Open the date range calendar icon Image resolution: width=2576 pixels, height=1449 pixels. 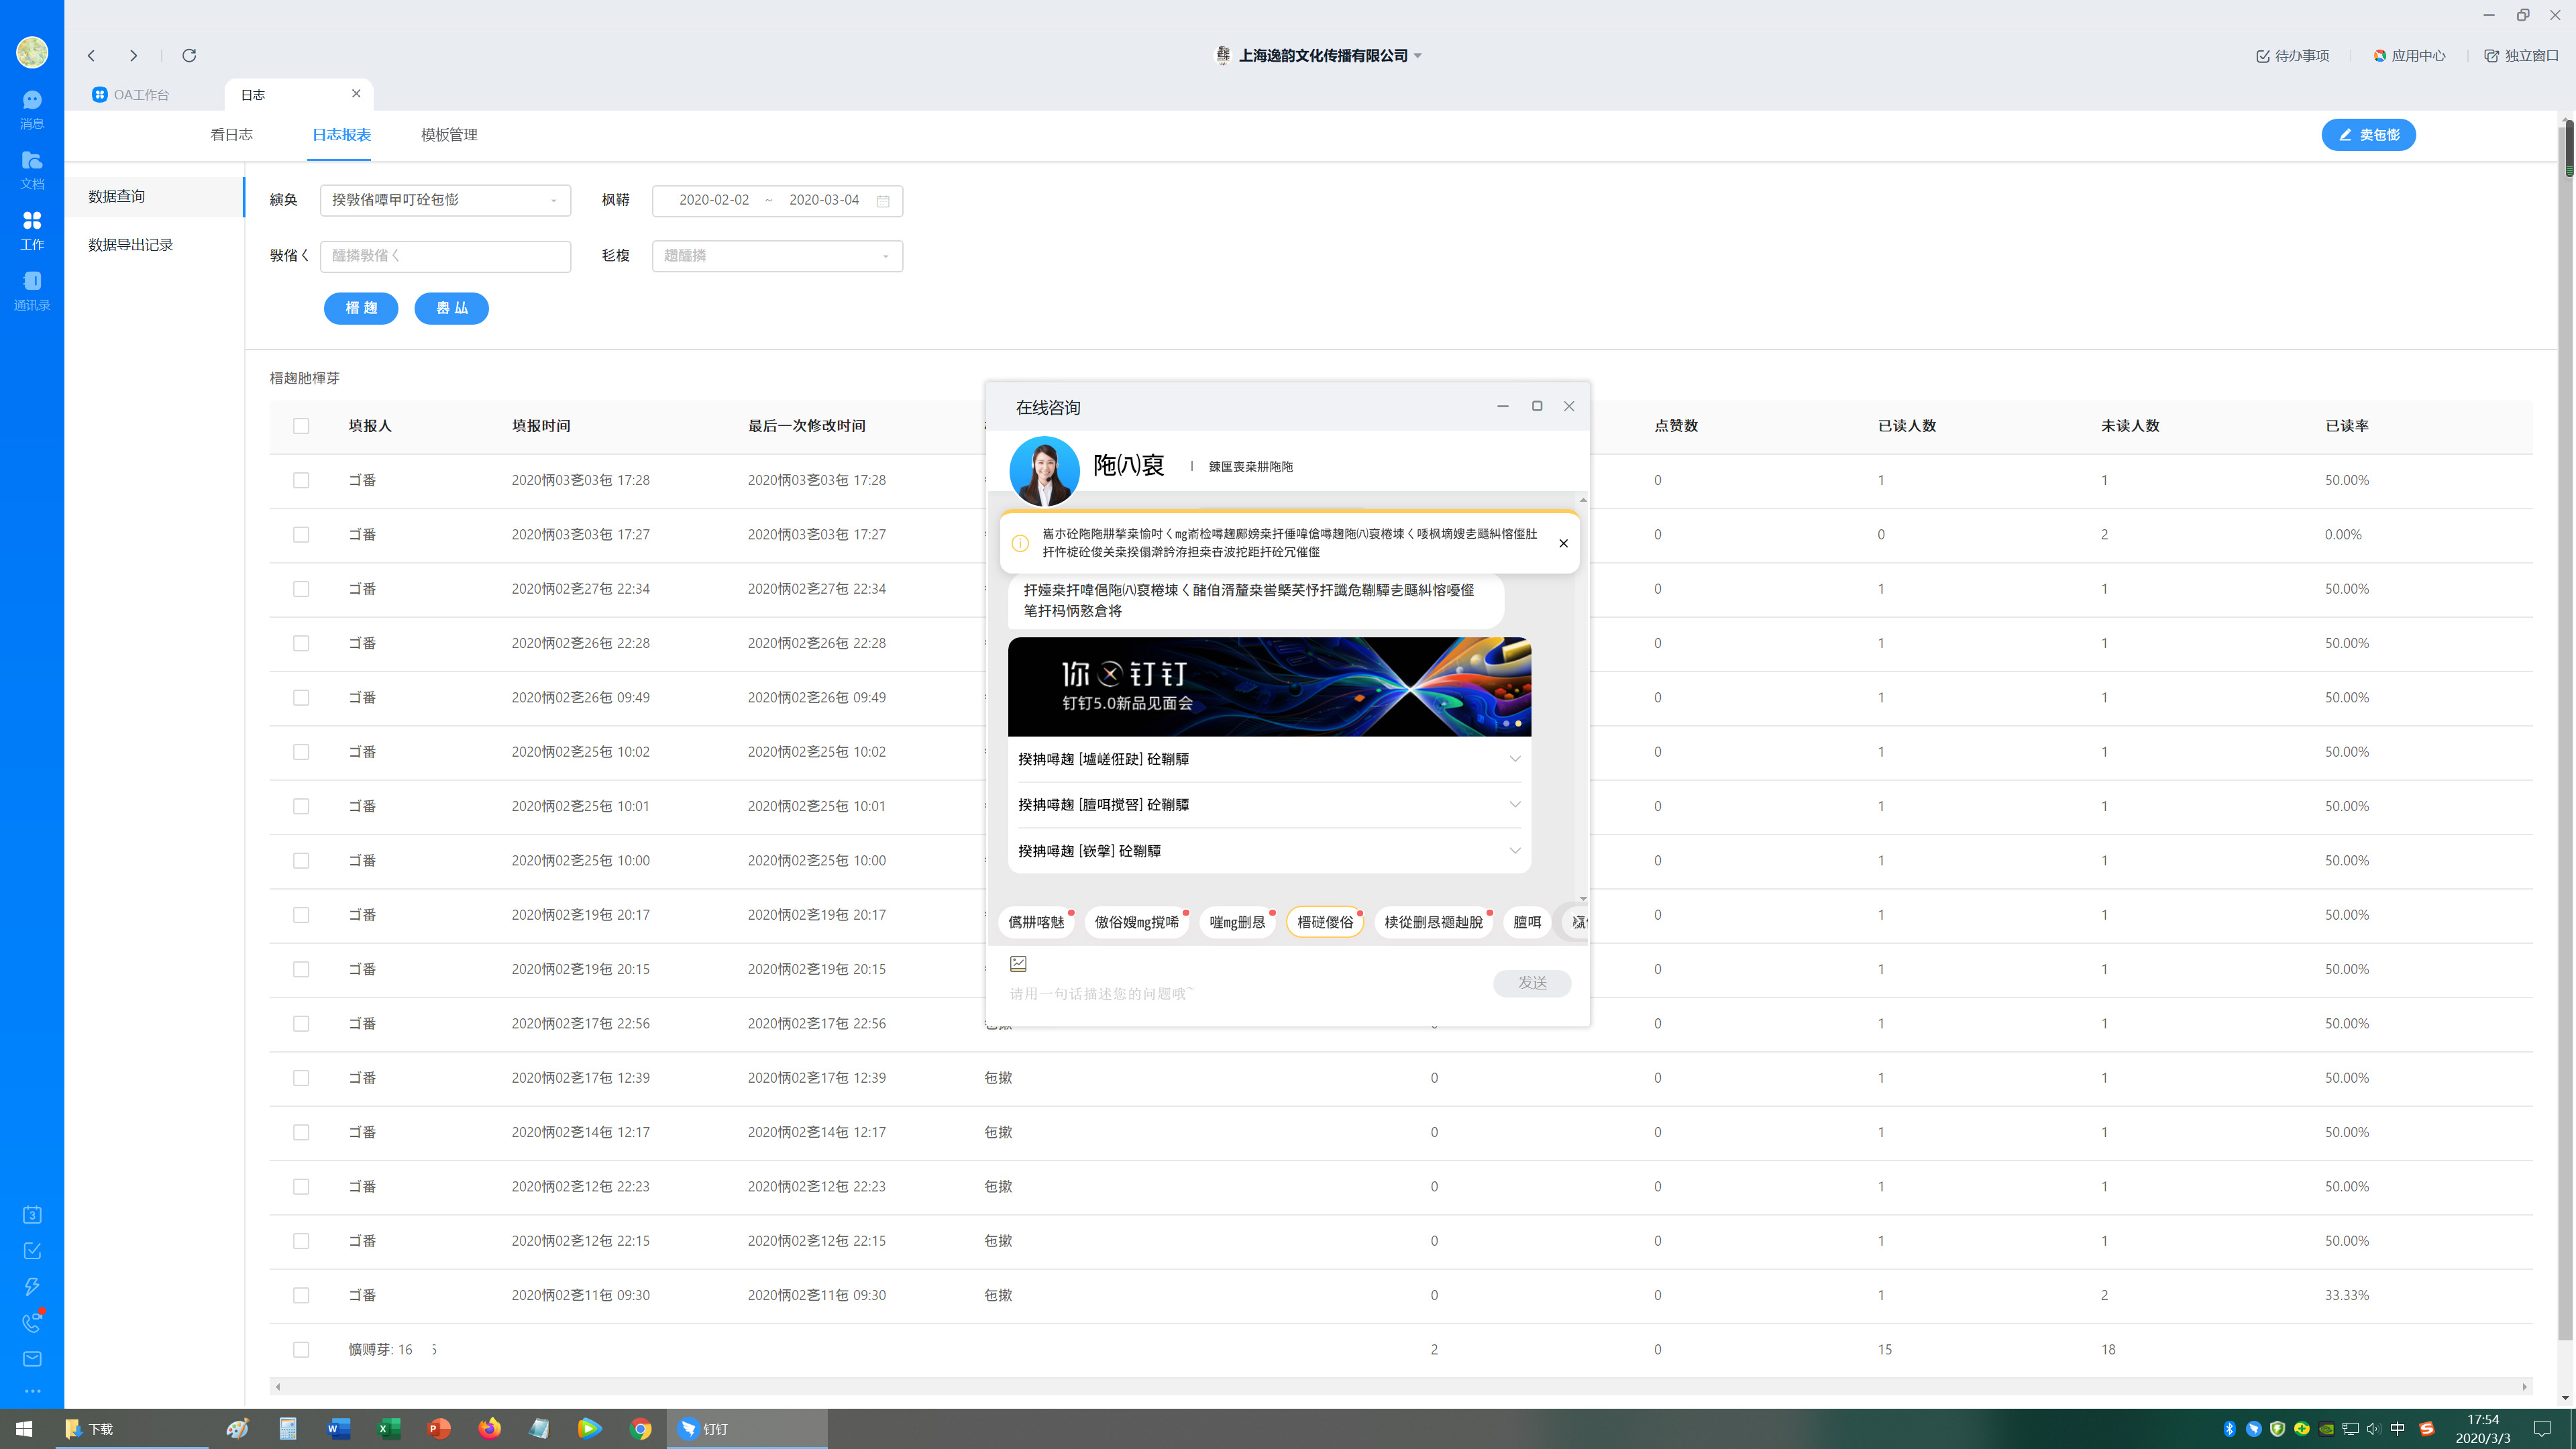coord(883,201)
